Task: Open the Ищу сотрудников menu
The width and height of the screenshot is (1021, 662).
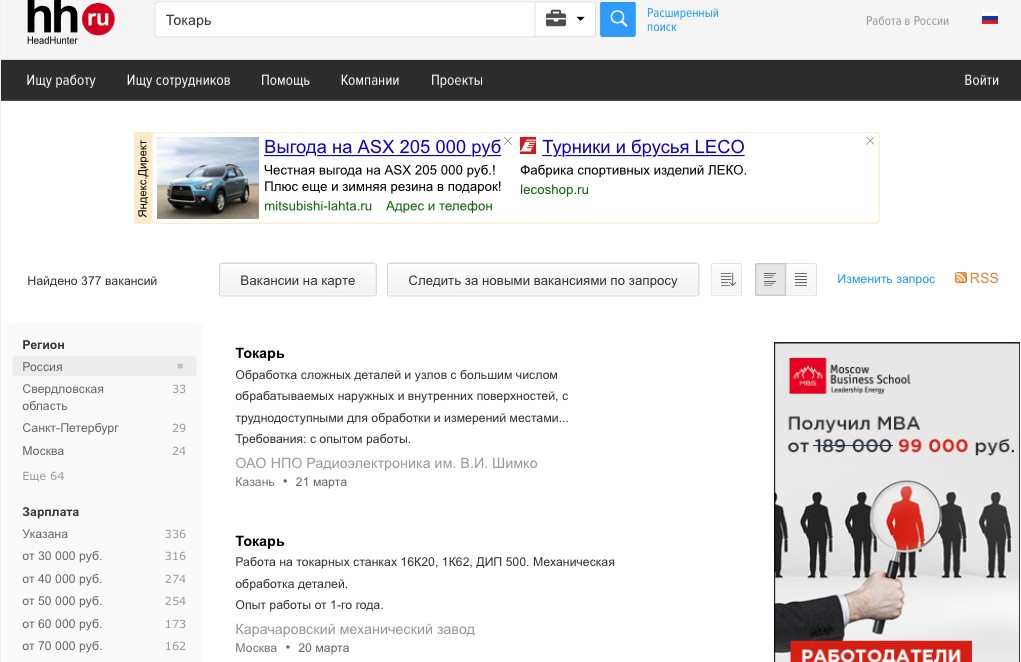Action: click(178, 81)
